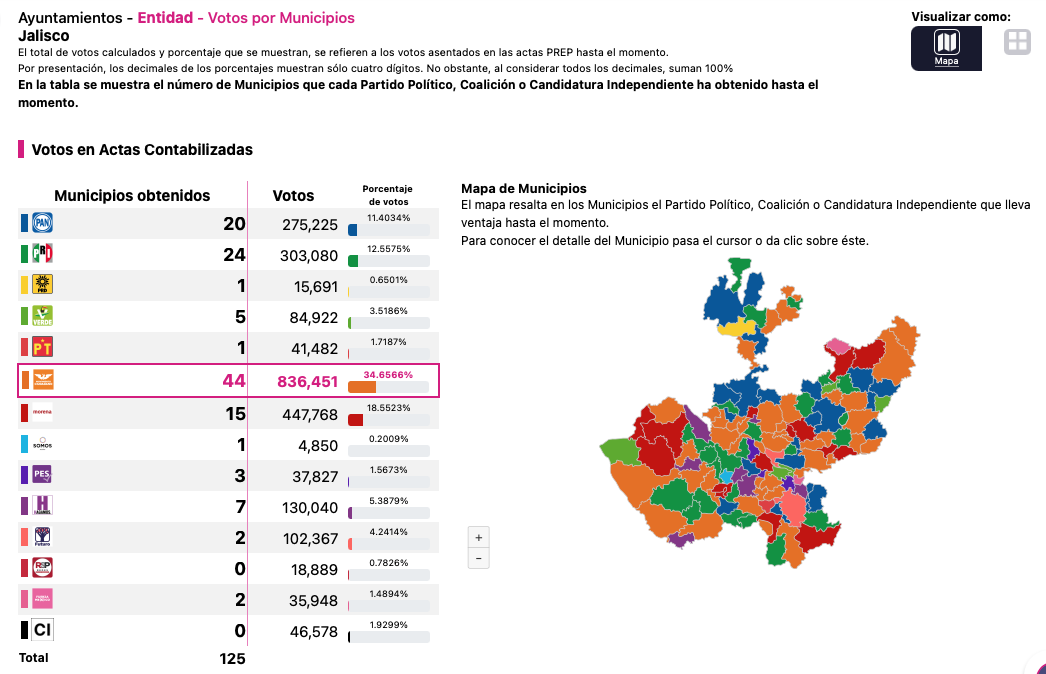Click the CI independent candidate icon

pyautogui.click(x=42, y=630)
